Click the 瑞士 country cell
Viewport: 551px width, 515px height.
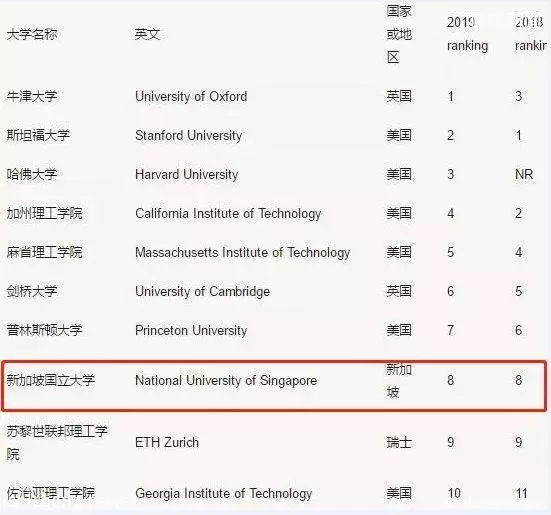[399, 442]
